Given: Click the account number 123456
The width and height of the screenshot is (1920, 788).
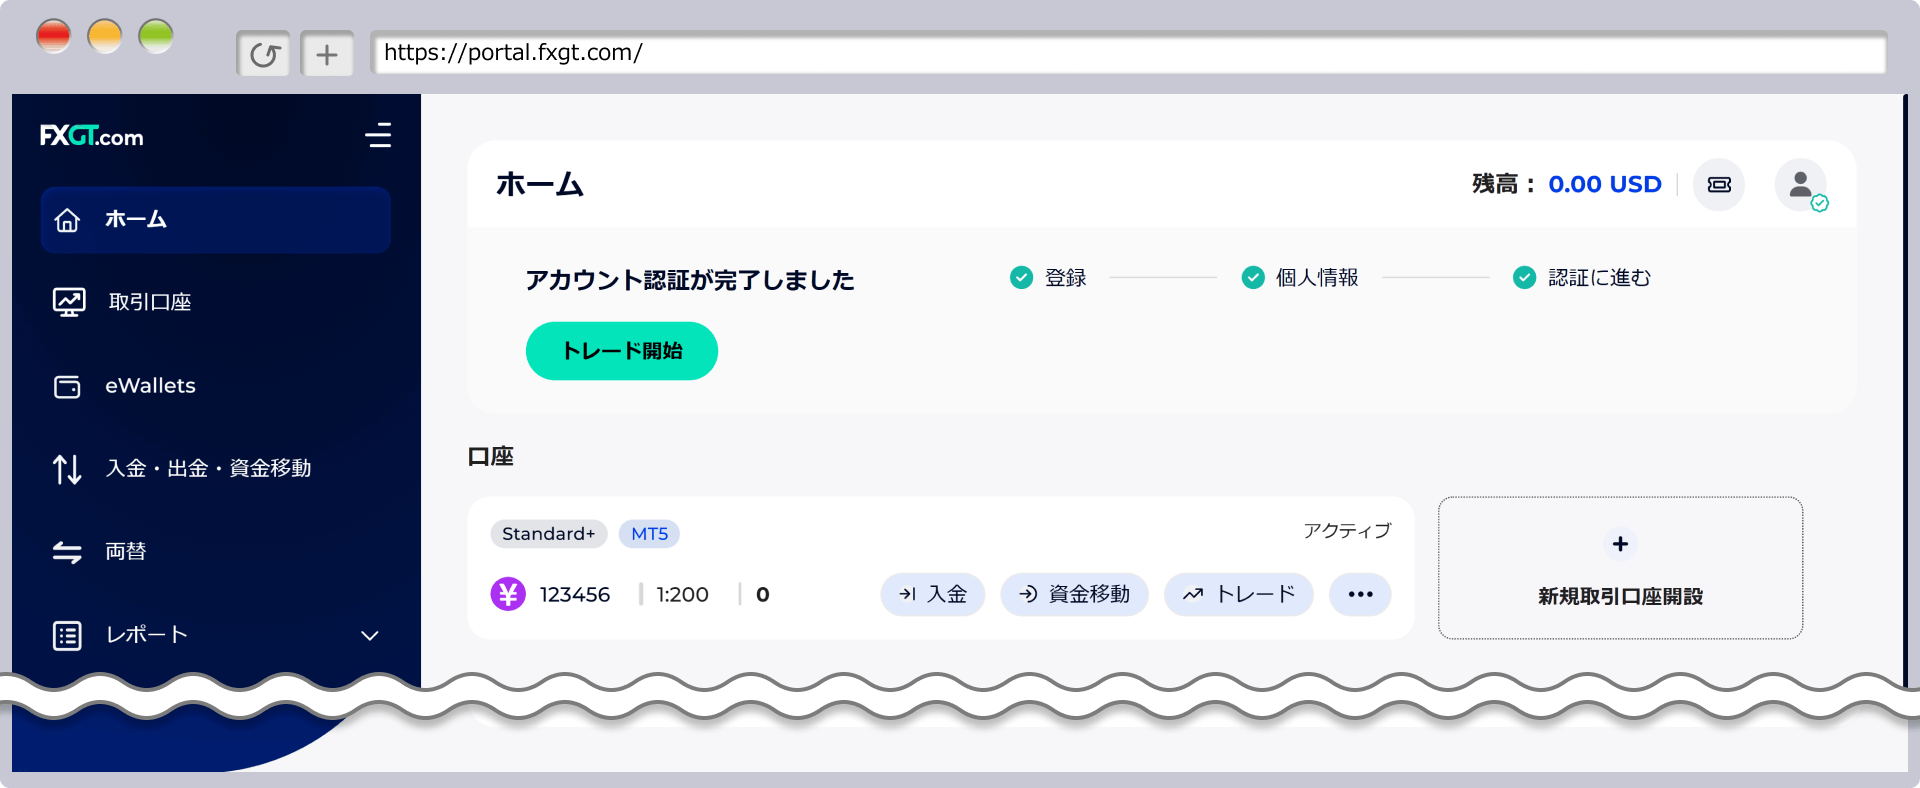Looking at the screenshot, I should point(575,595).
